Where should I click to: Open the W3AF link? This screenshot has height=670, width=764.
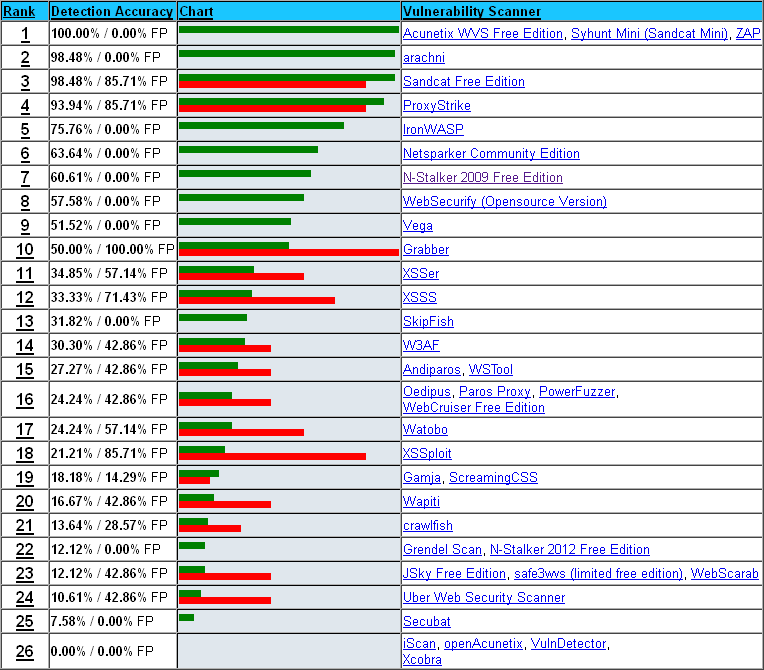click(421, 345)
